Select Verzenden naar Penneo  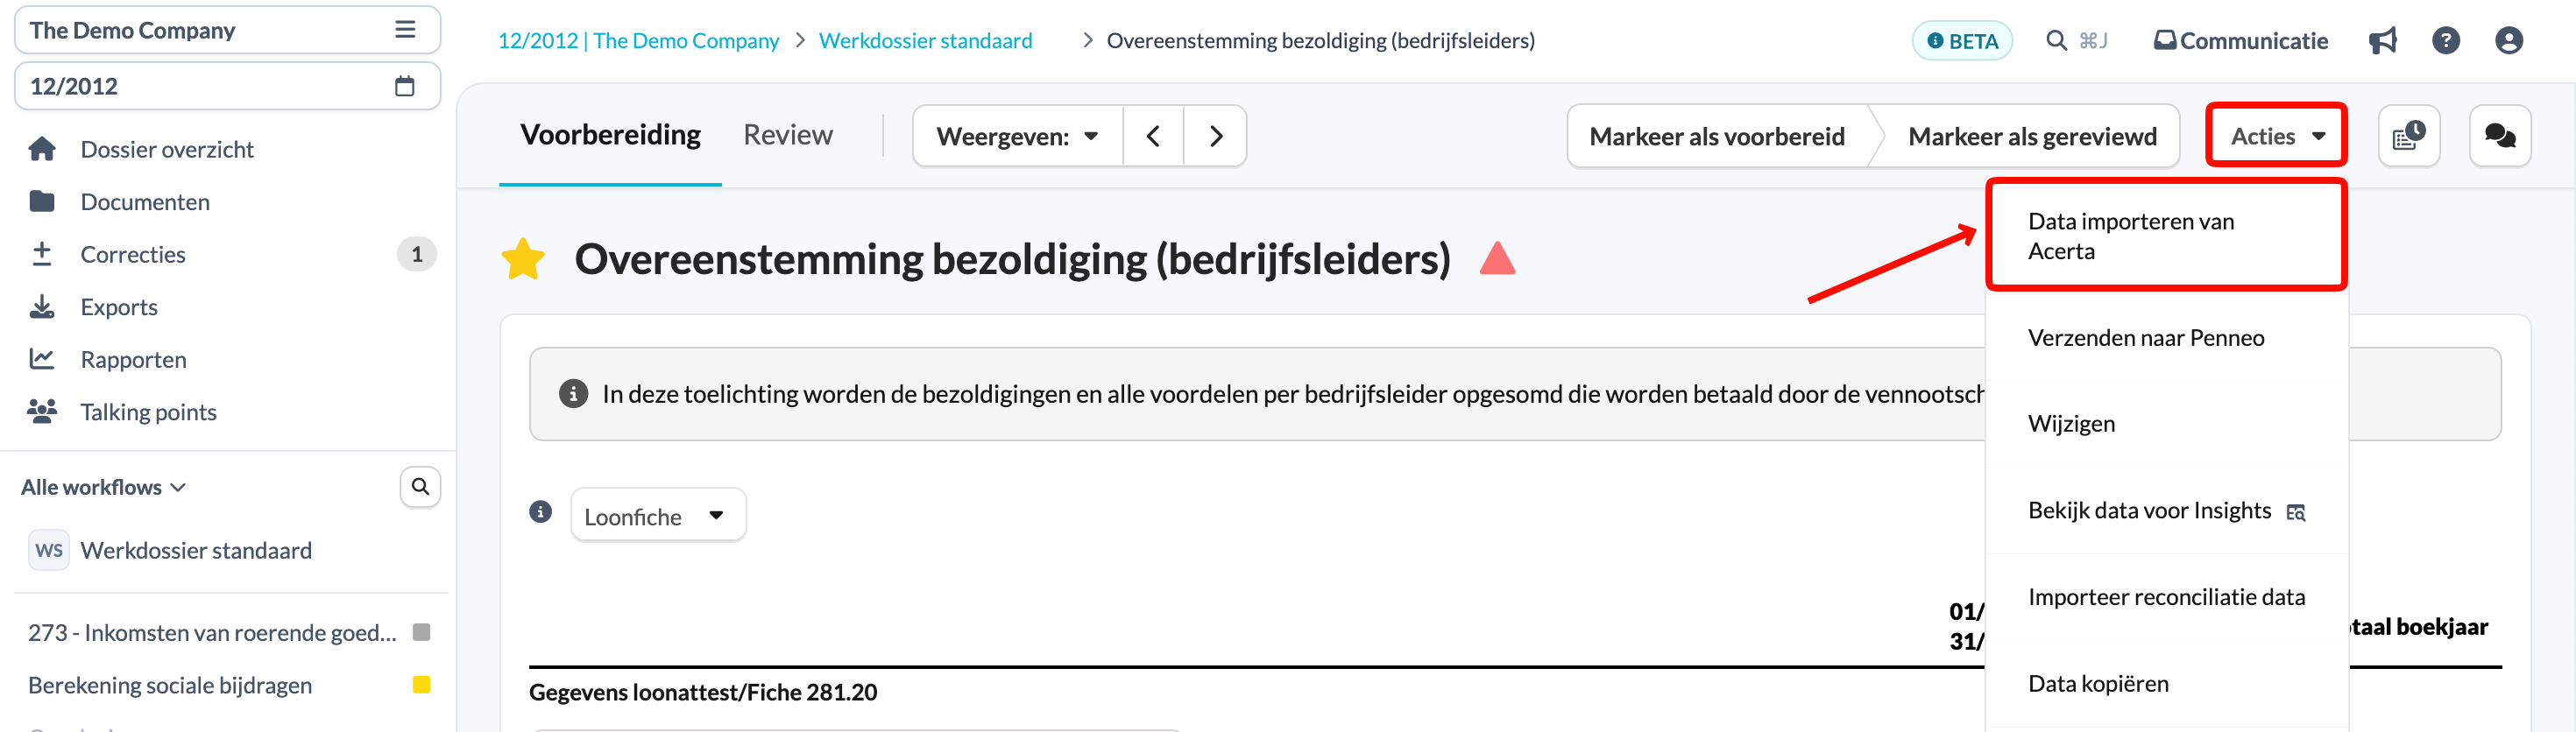coord(2166,337)
